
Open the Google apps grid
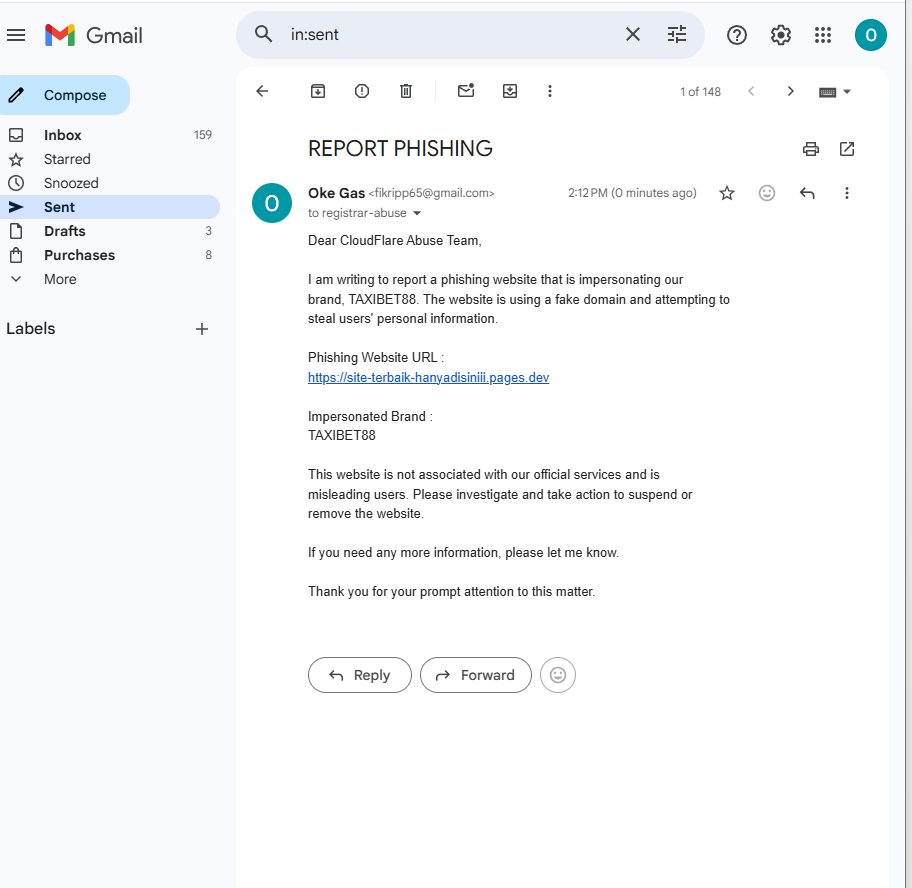click(822, 35)
